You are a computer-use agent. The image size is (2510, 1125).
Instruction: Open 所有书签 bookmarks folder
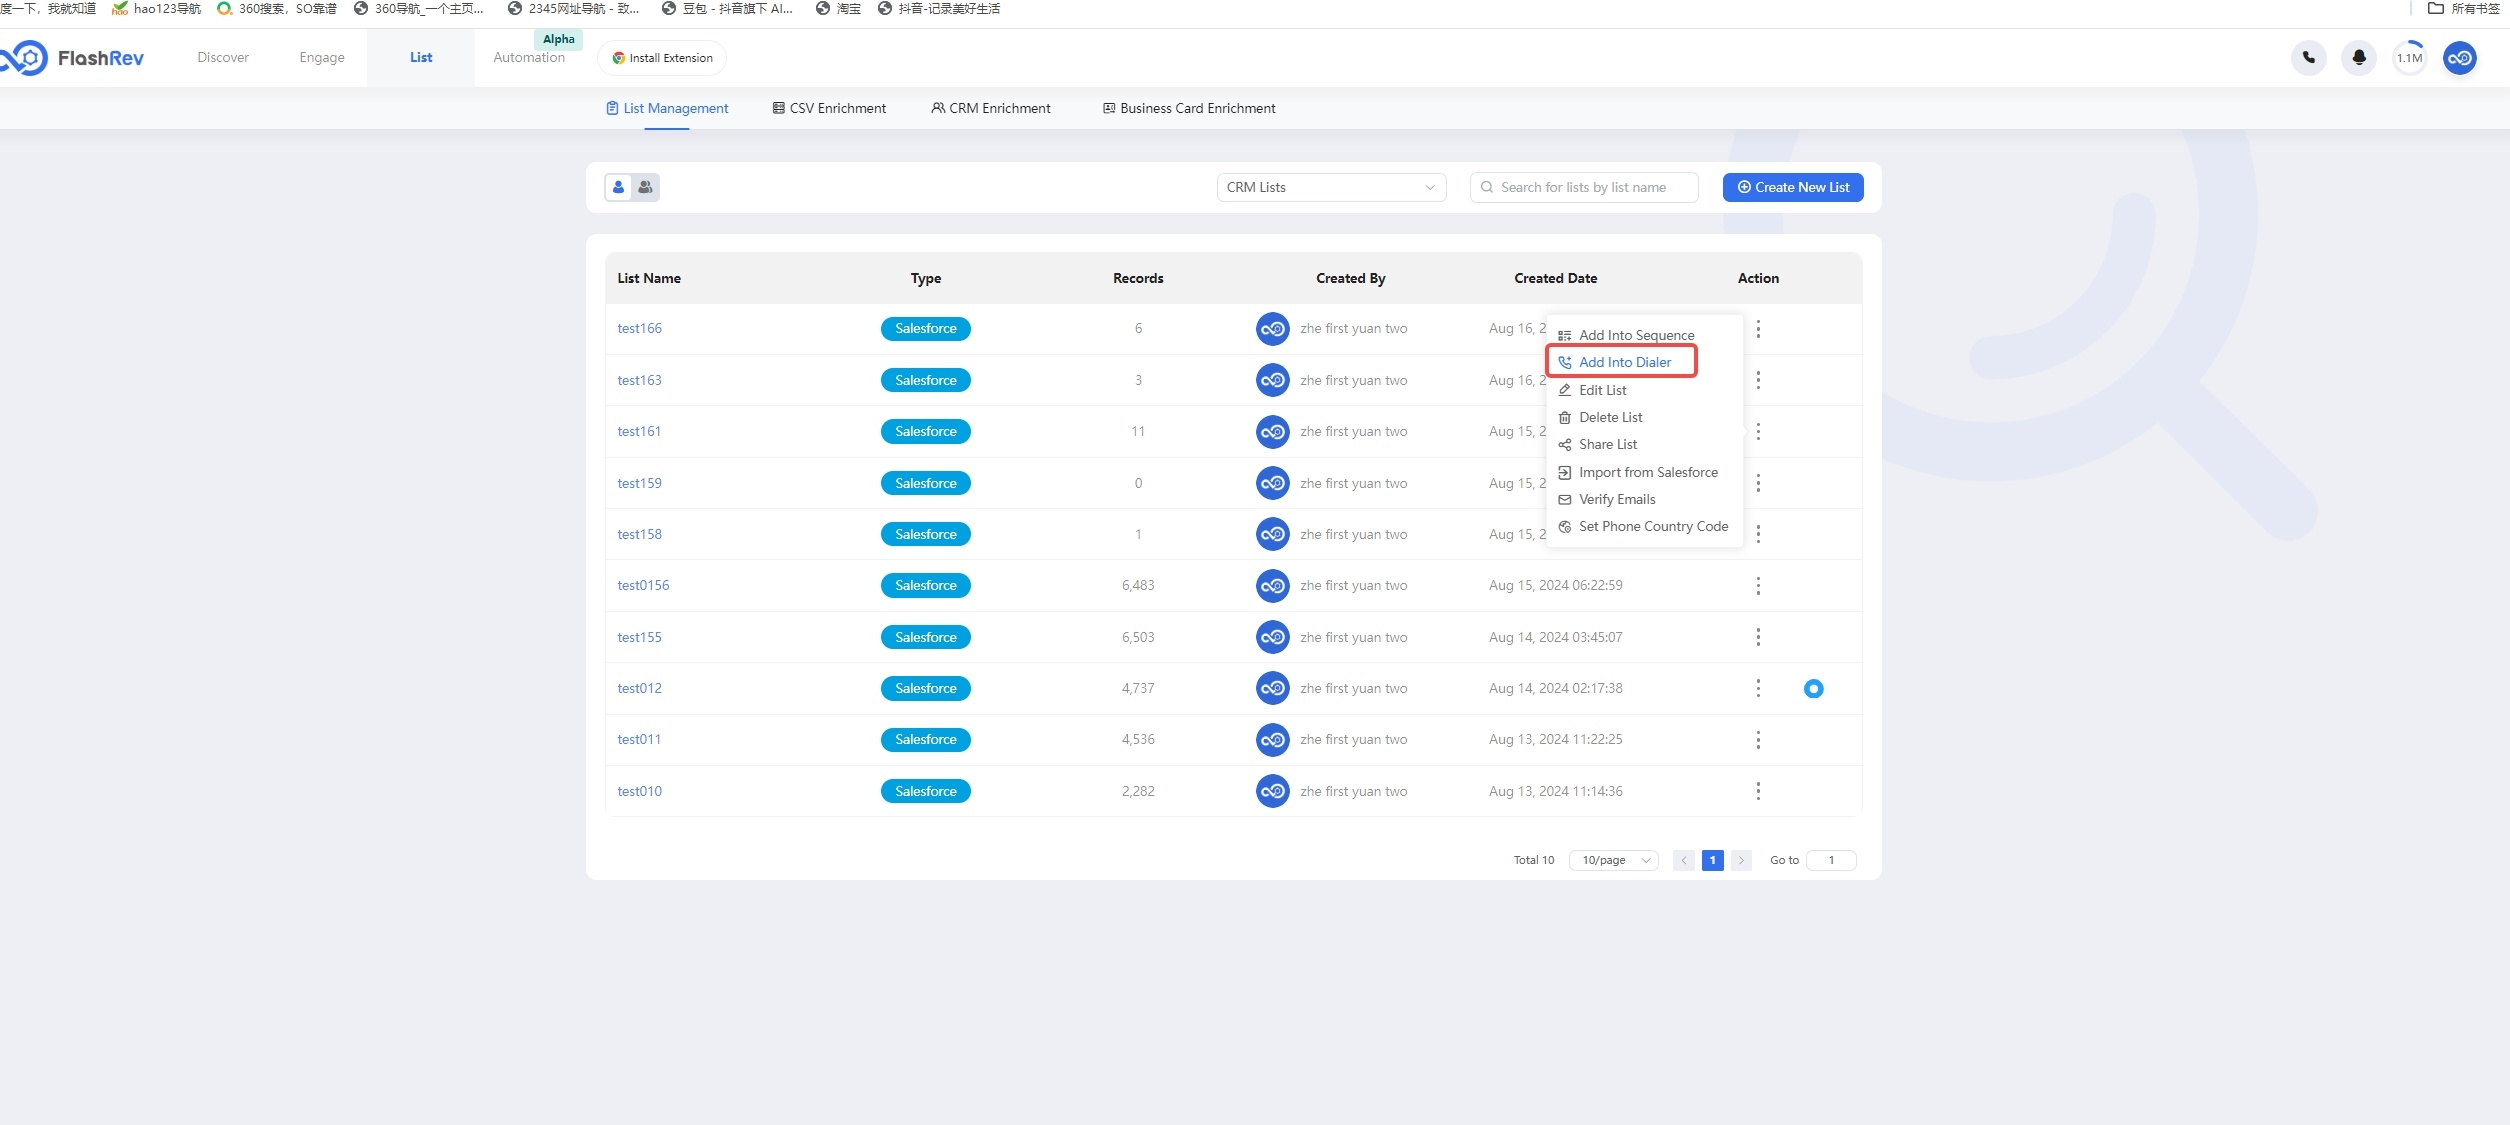coord(2463,9)
